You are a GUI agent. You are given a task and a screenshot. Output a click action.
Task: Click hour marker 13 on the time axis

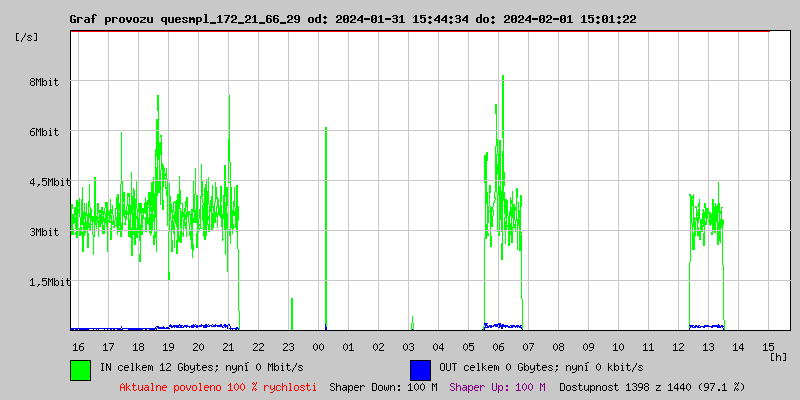(x=708, y=347)
